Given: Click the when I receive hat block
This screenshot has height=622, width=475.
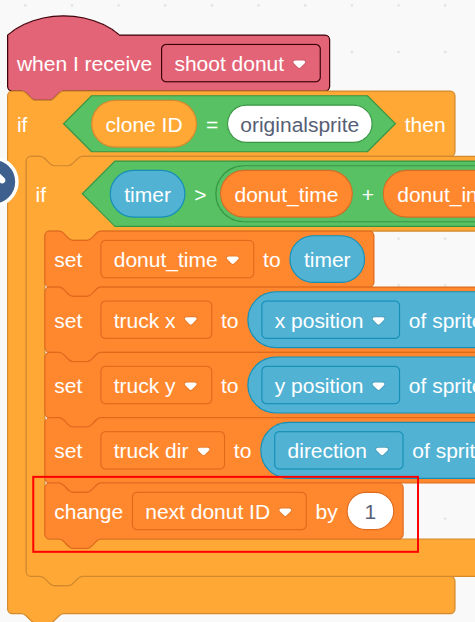Looking at the screenshot, I should click(84, 63).
